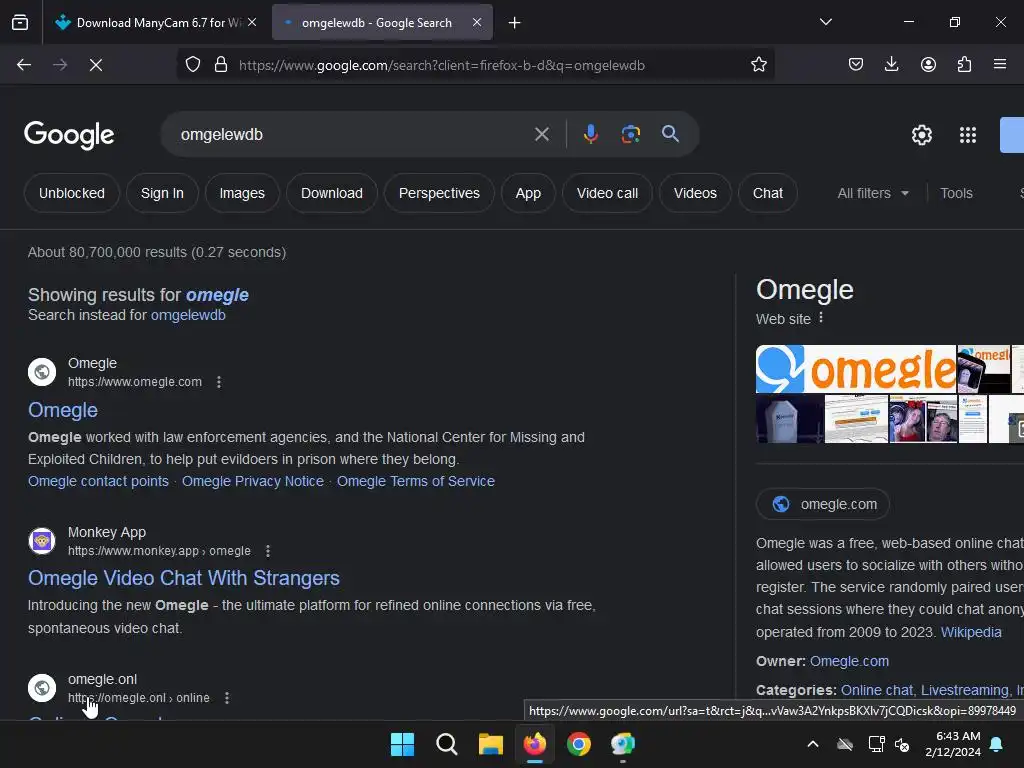
Task: Open the Online chat category link
Action: (877, 690)
